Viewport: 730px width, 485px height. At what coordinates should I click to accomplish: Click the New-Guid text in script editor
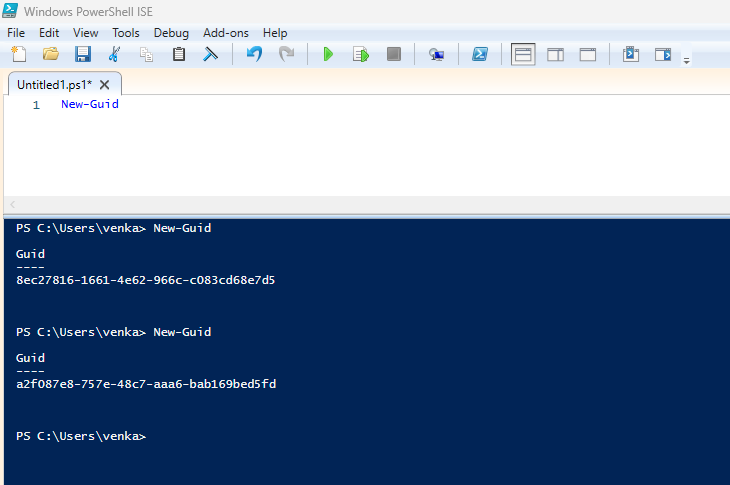pyautogui.click(x=90, y=104)
